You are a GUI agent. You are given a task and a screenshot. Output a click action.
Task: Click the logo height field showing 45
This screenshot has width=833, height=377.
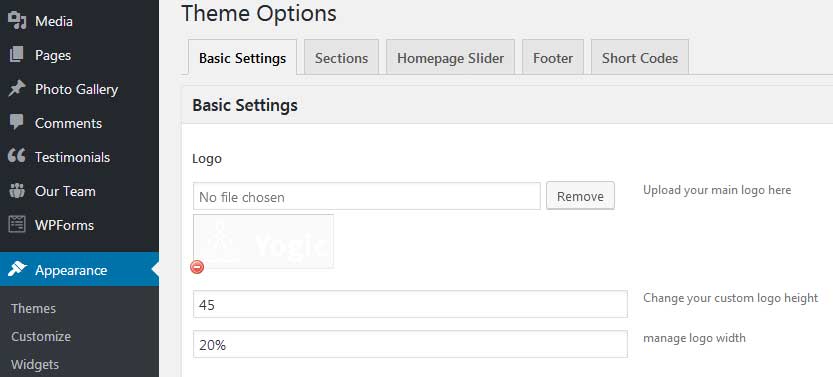point(410,304)
